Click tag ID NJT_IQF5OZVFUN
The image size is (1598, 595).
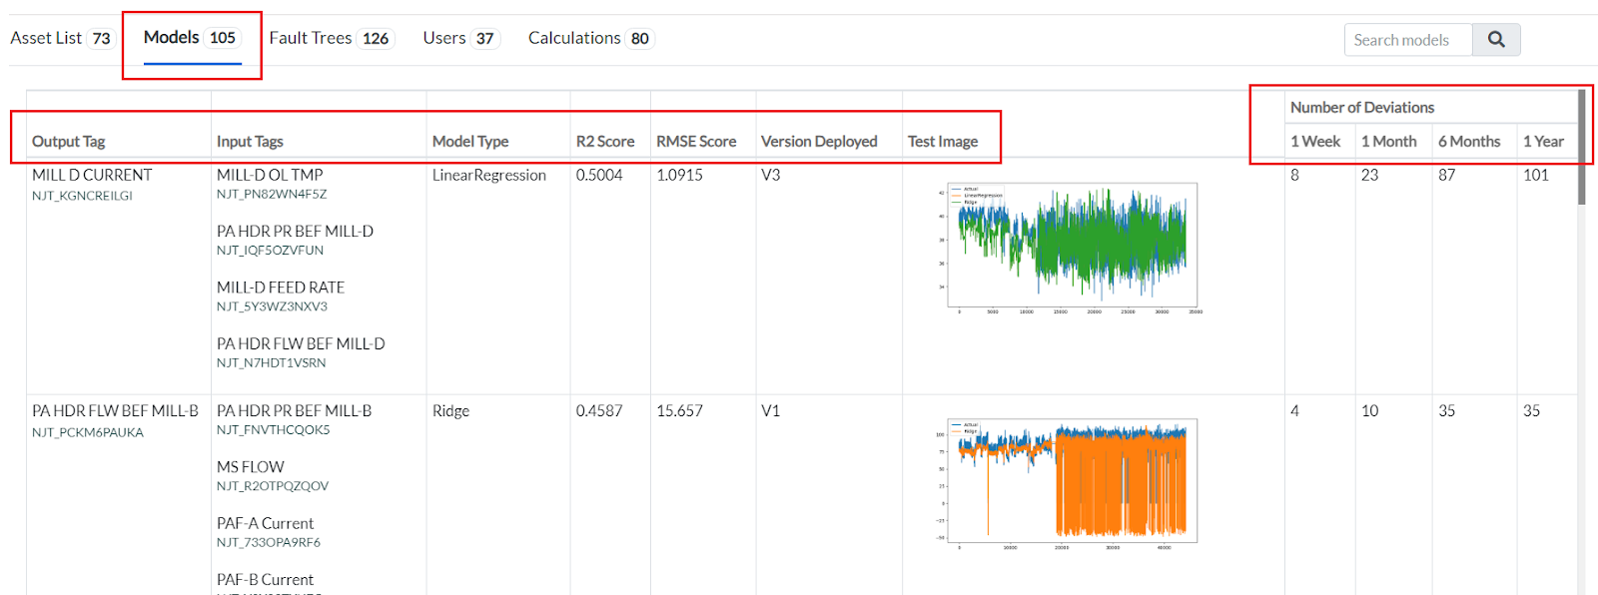[270, 250]
